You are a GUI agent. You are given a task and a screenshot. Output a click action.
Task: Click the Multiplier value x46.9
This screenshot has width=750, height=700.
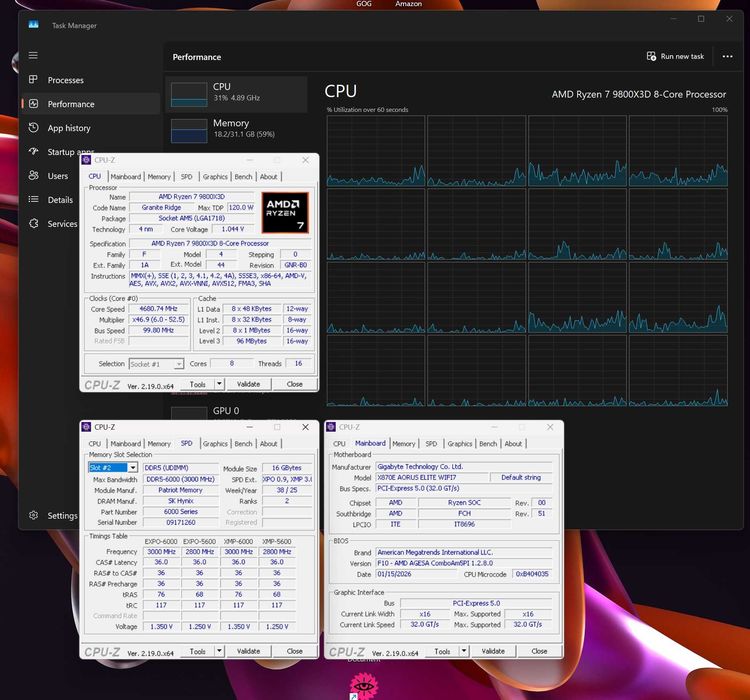click(x=158, y=320)
